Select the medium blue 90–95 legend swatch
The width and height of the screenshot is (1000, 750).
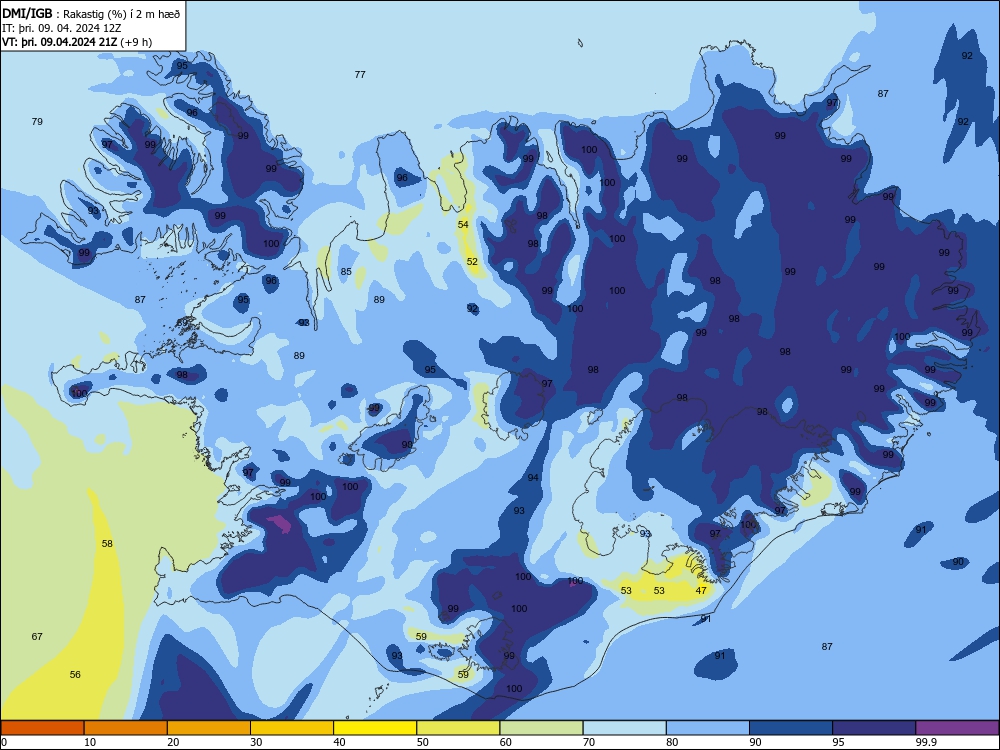791,728
